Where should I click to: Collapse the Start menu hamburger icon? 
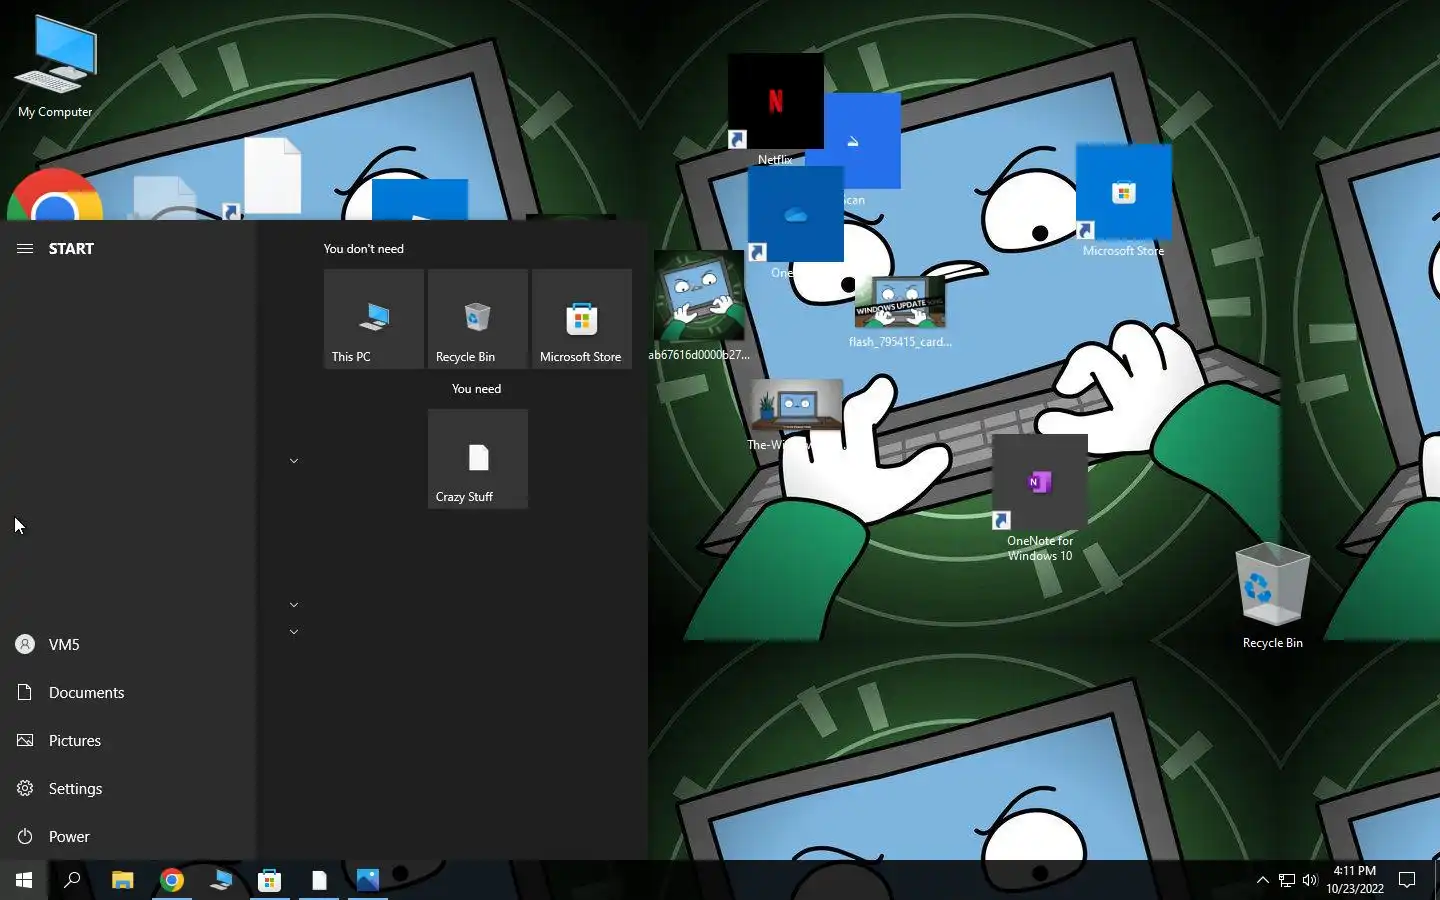coord(25,249)
